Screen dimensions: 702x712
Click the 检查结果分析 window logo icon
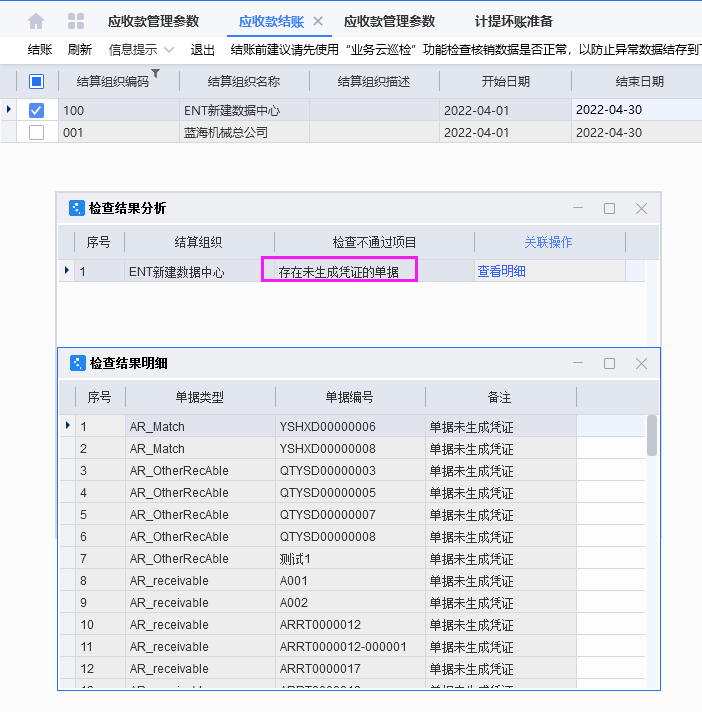tap(76, 208)
